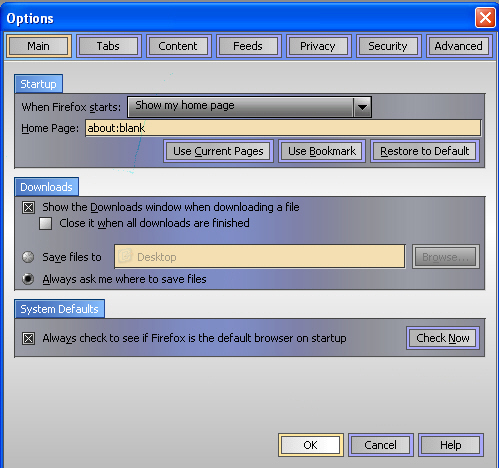499x468 pixels.
Task: Click the Check Now button
Action: pyautogui.click(x=443, y=338)
